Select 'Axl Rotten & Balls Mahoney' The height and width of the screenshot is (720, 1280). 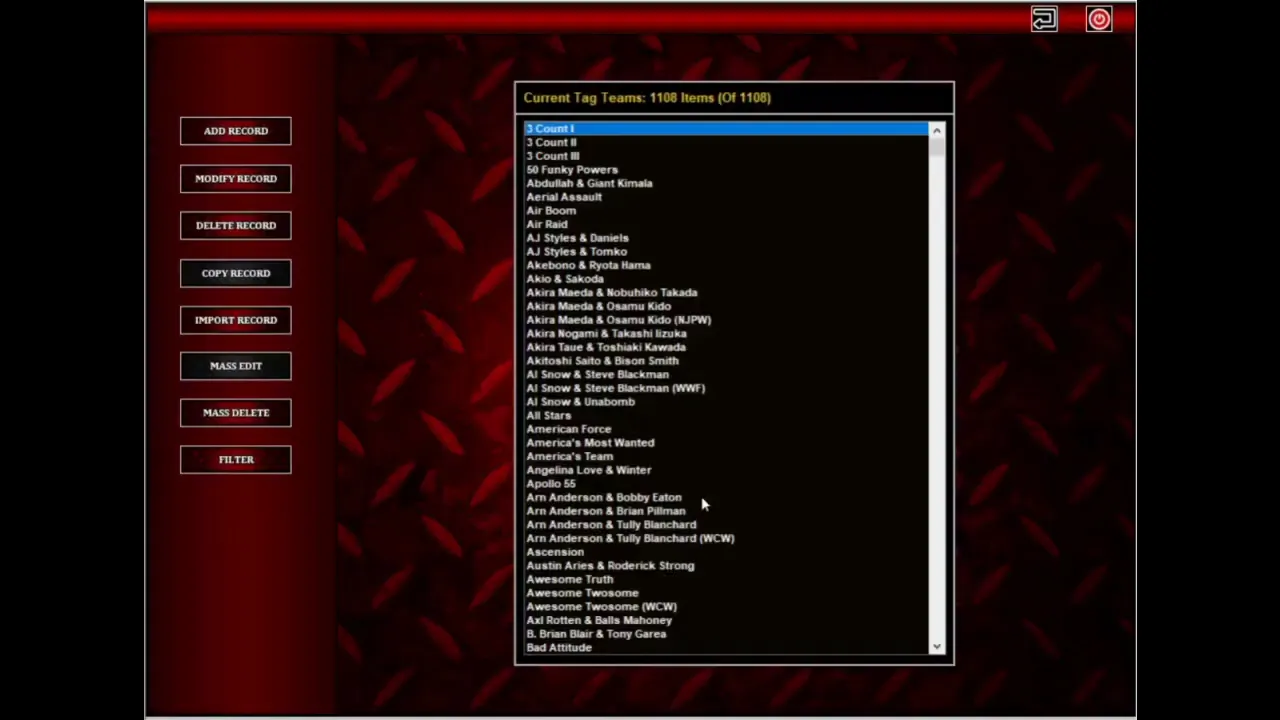click(727, 620)
